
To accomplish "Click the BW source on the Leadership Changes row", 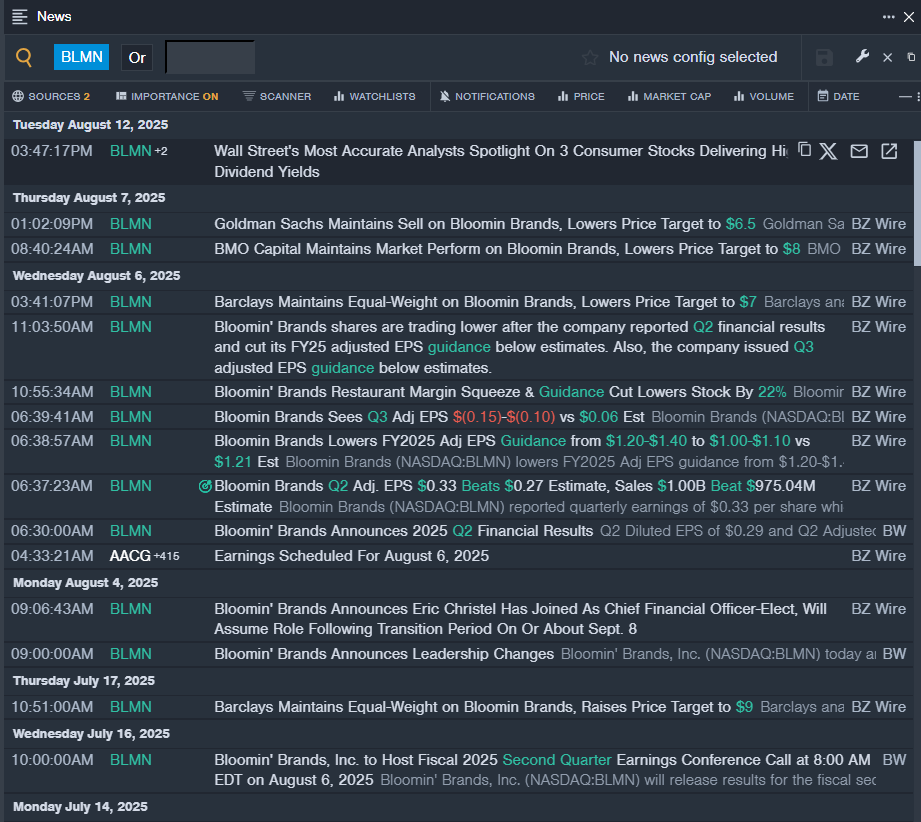I will click(895, 654).
